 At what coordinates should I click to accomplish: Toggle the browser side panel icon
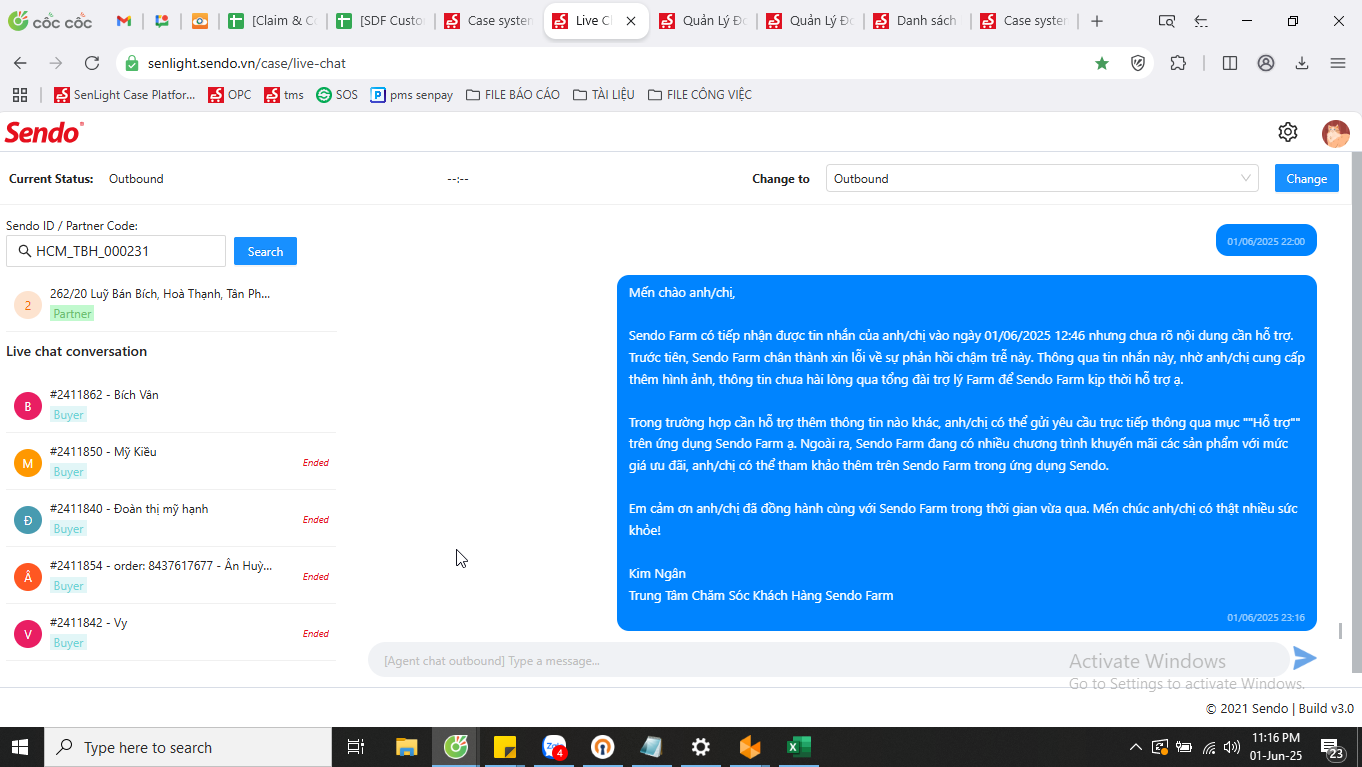(x=1230, y=63)
